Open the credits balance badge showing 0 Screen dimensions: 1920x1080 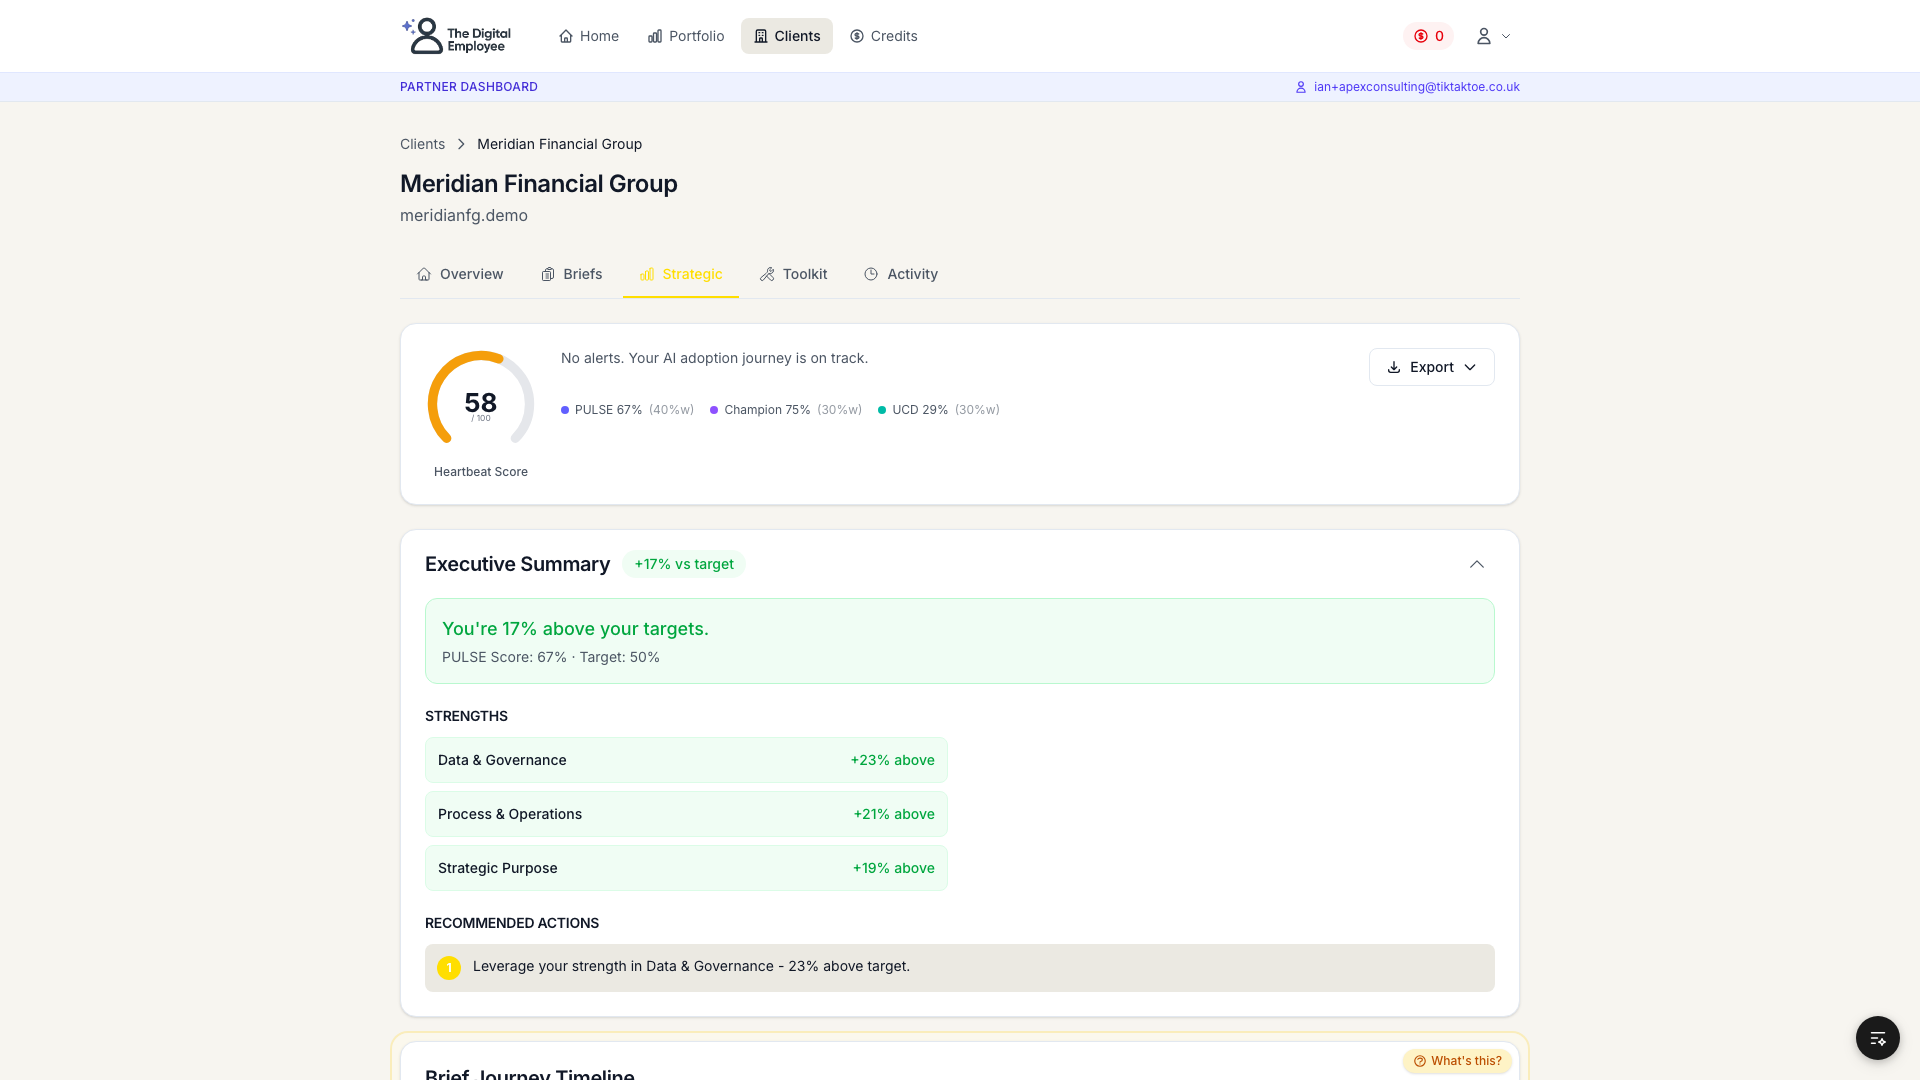[1428, 36]
